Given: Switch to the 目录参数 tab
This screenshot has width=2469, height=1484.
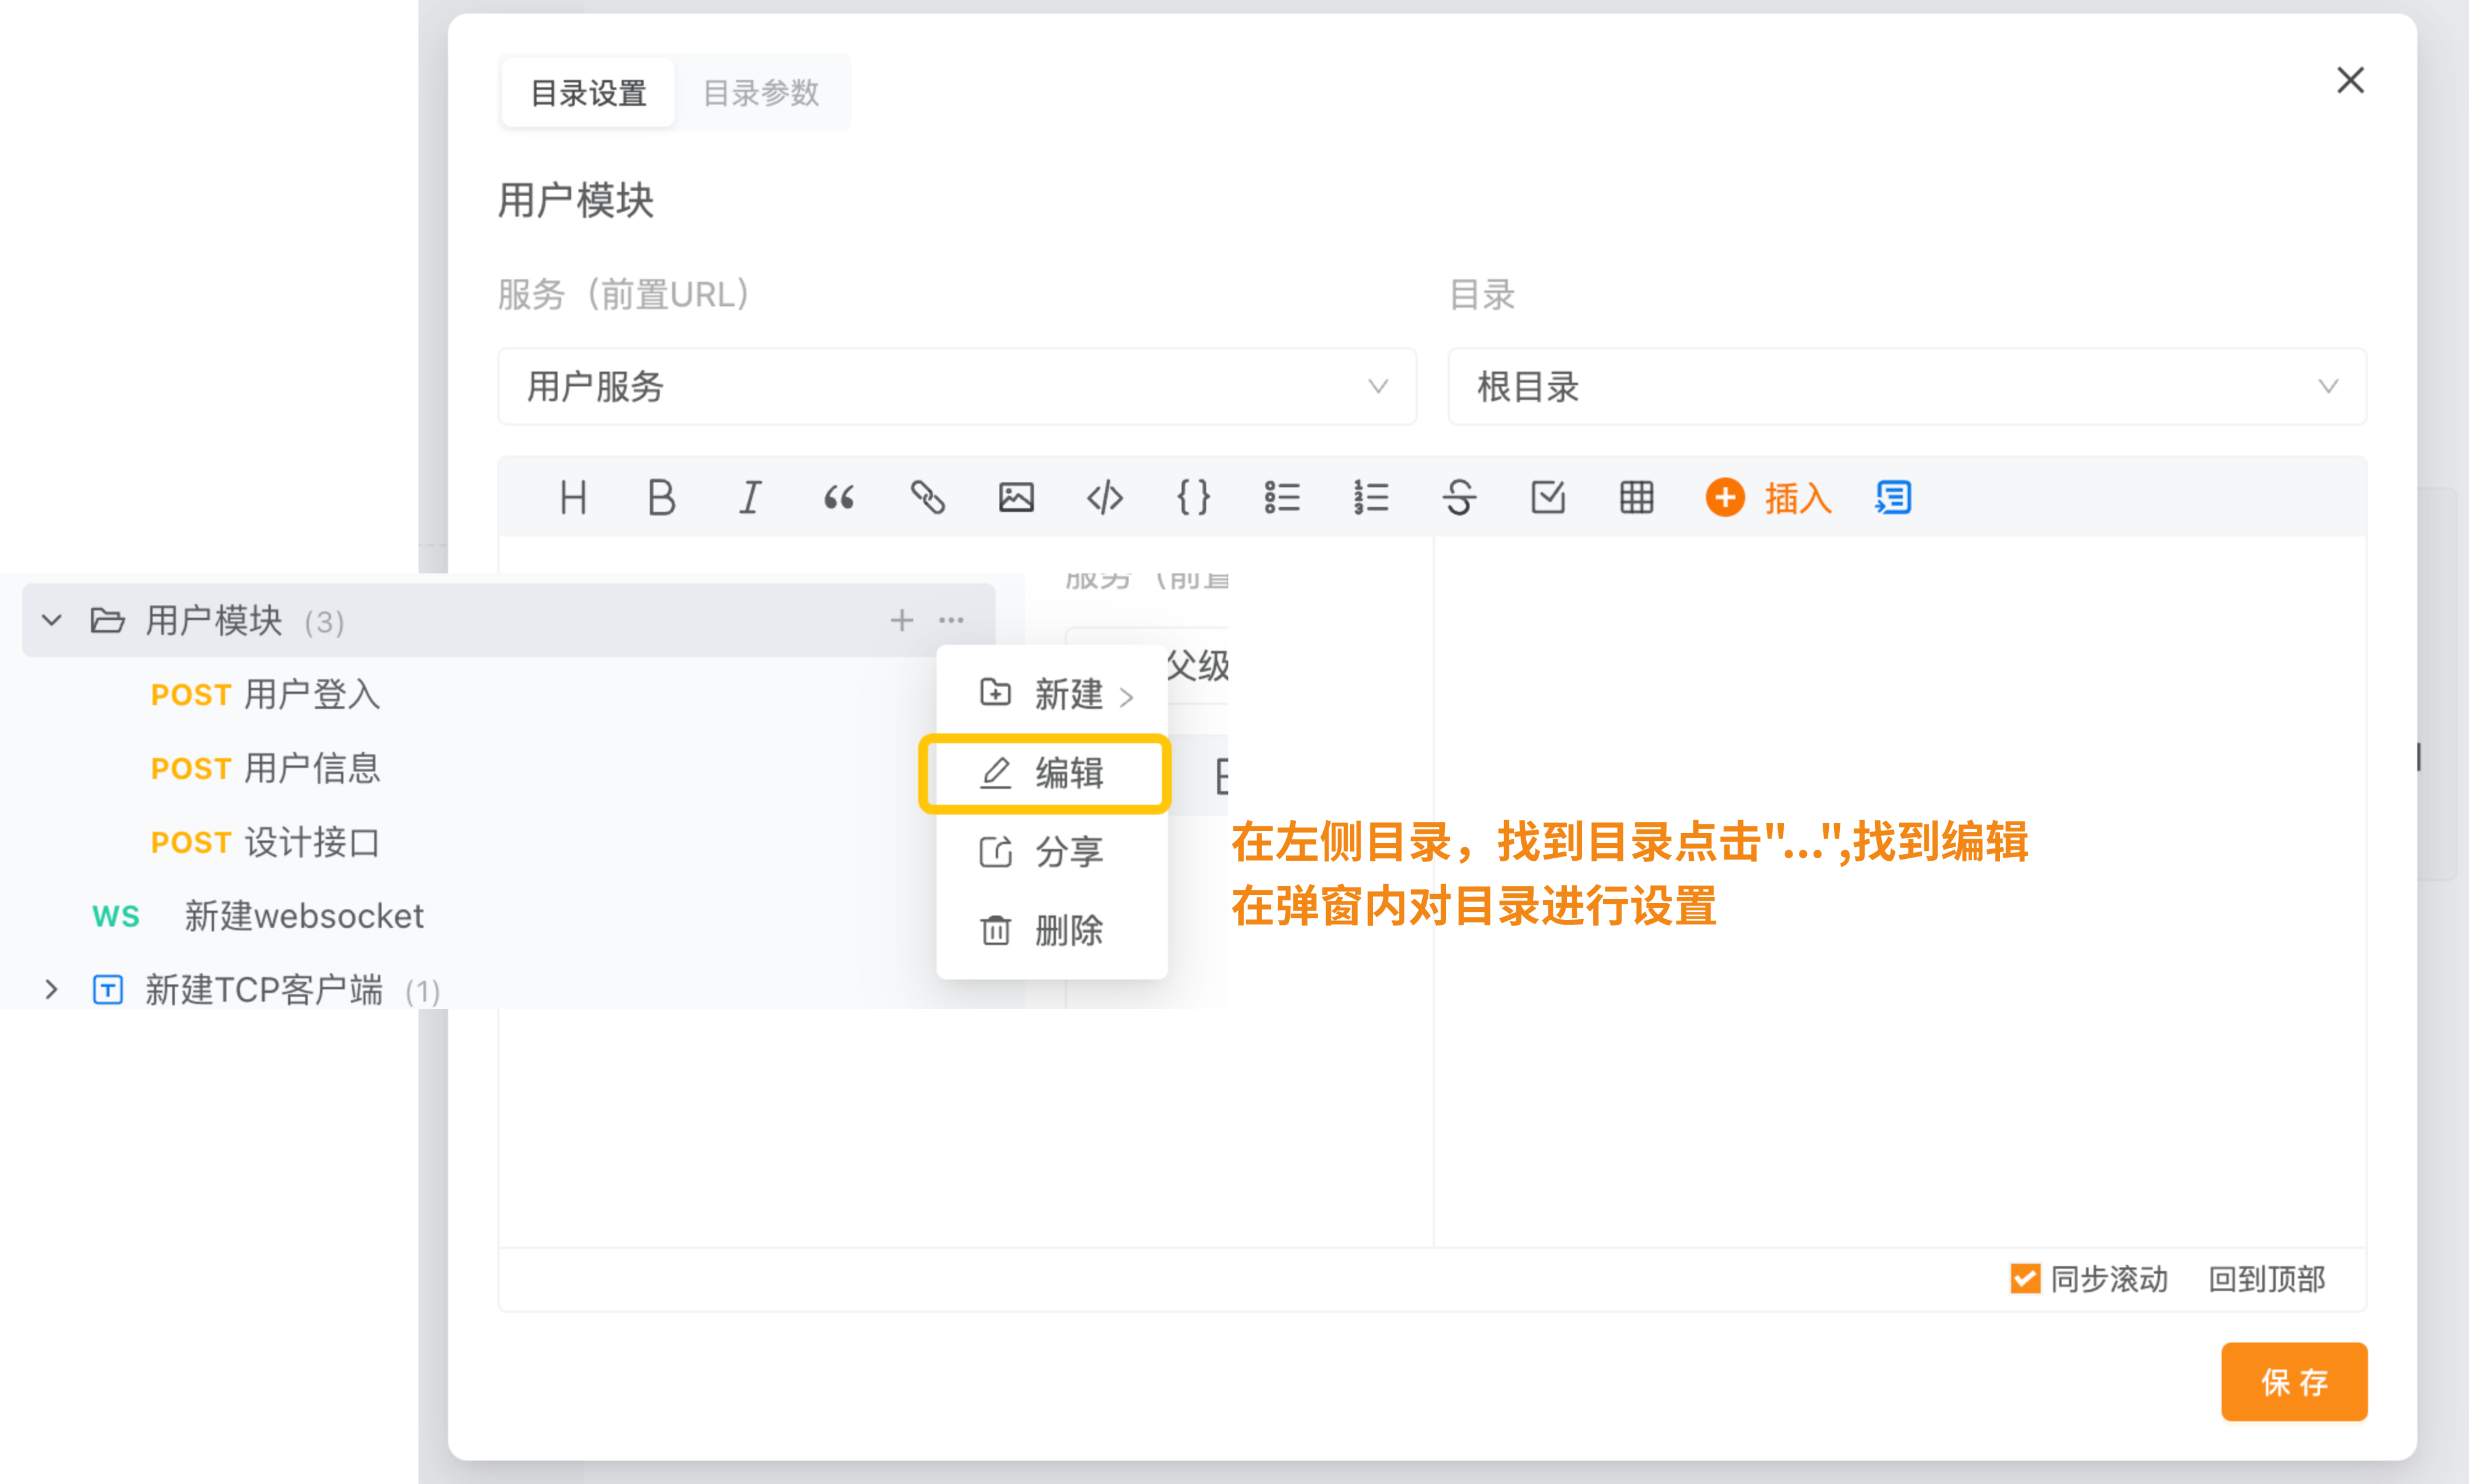Looking at the screenshot, I should tap(761, 93).
